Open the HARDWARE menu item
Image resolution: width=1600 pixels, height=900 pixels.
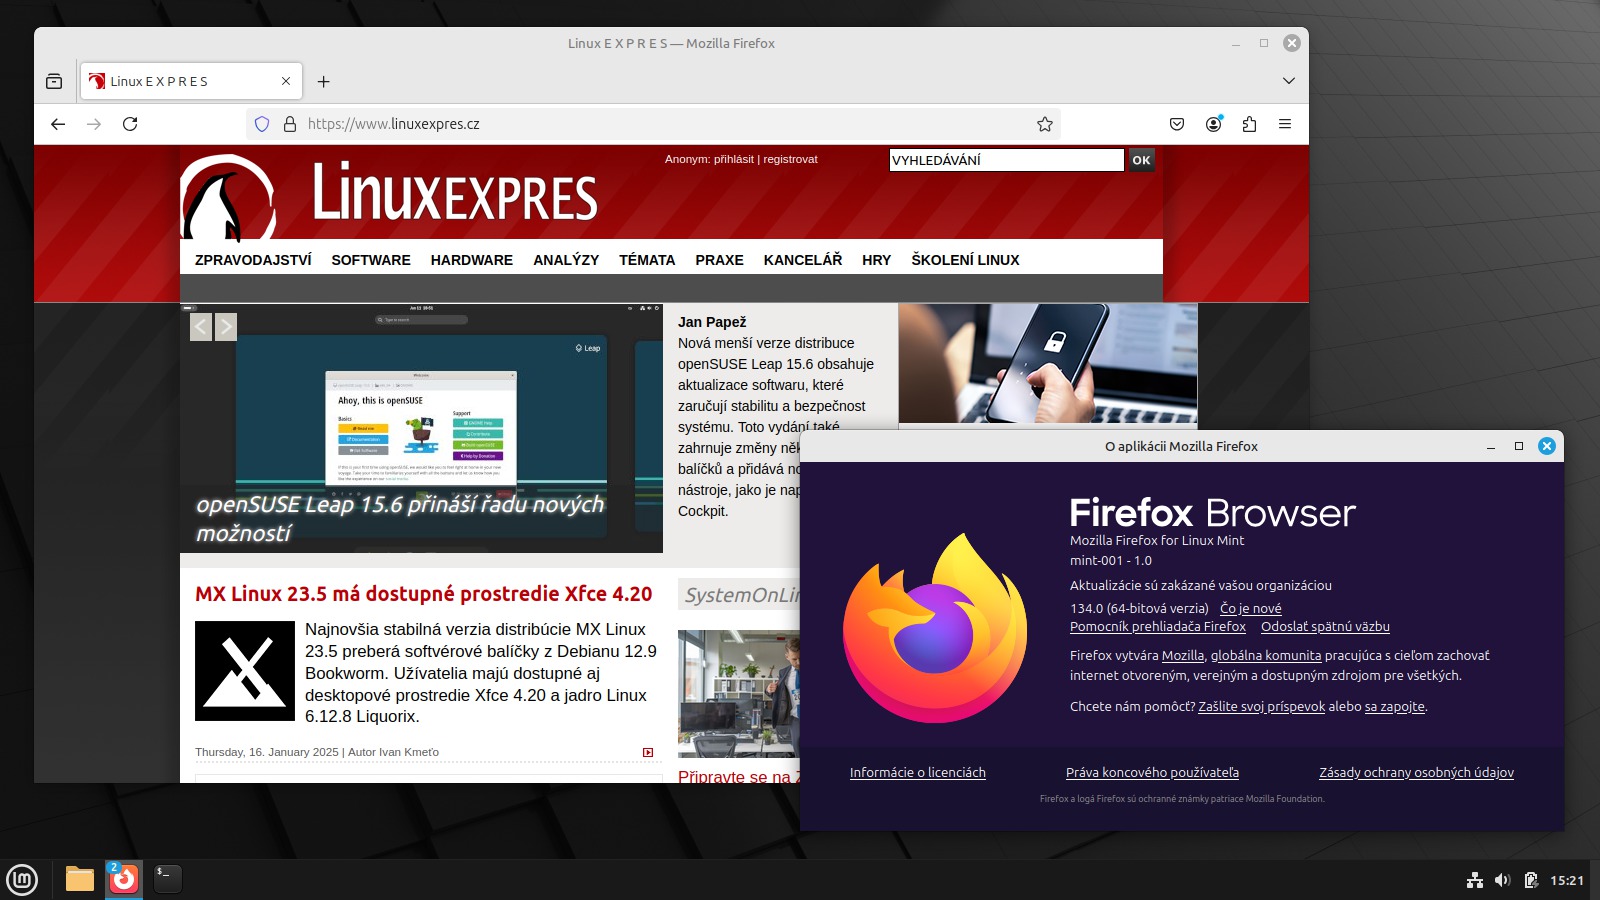pyautogui.click(x=472, y=260)
